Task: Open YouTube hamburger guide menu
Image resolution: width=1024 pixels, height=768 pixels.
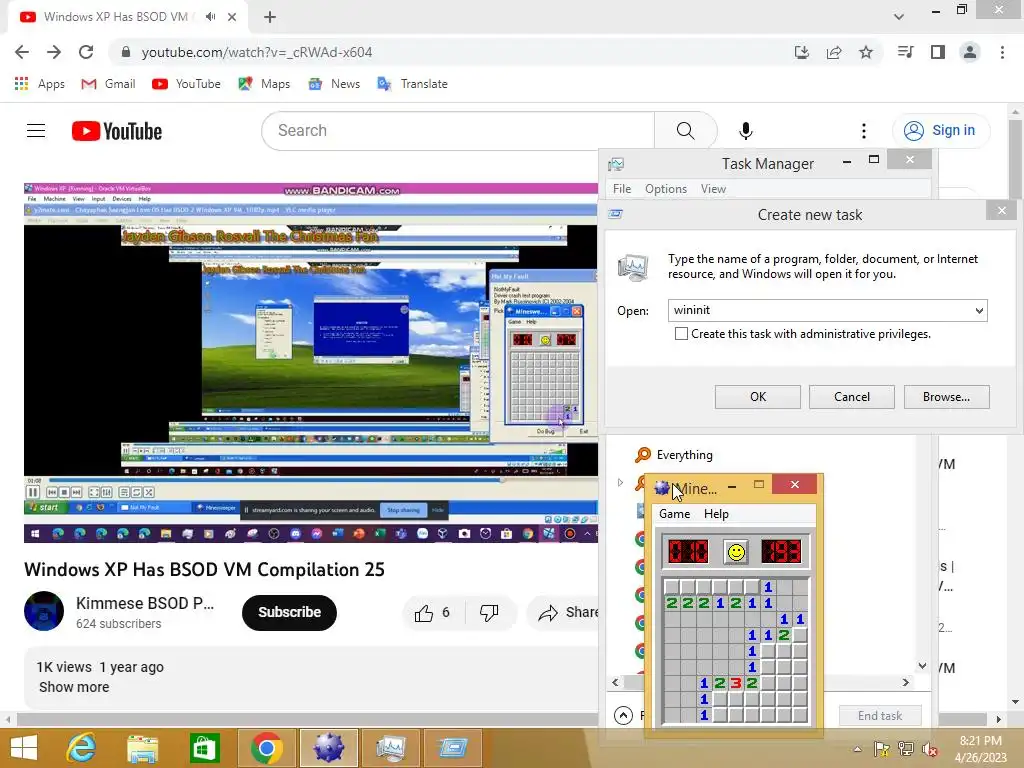Action: point(36,131)
